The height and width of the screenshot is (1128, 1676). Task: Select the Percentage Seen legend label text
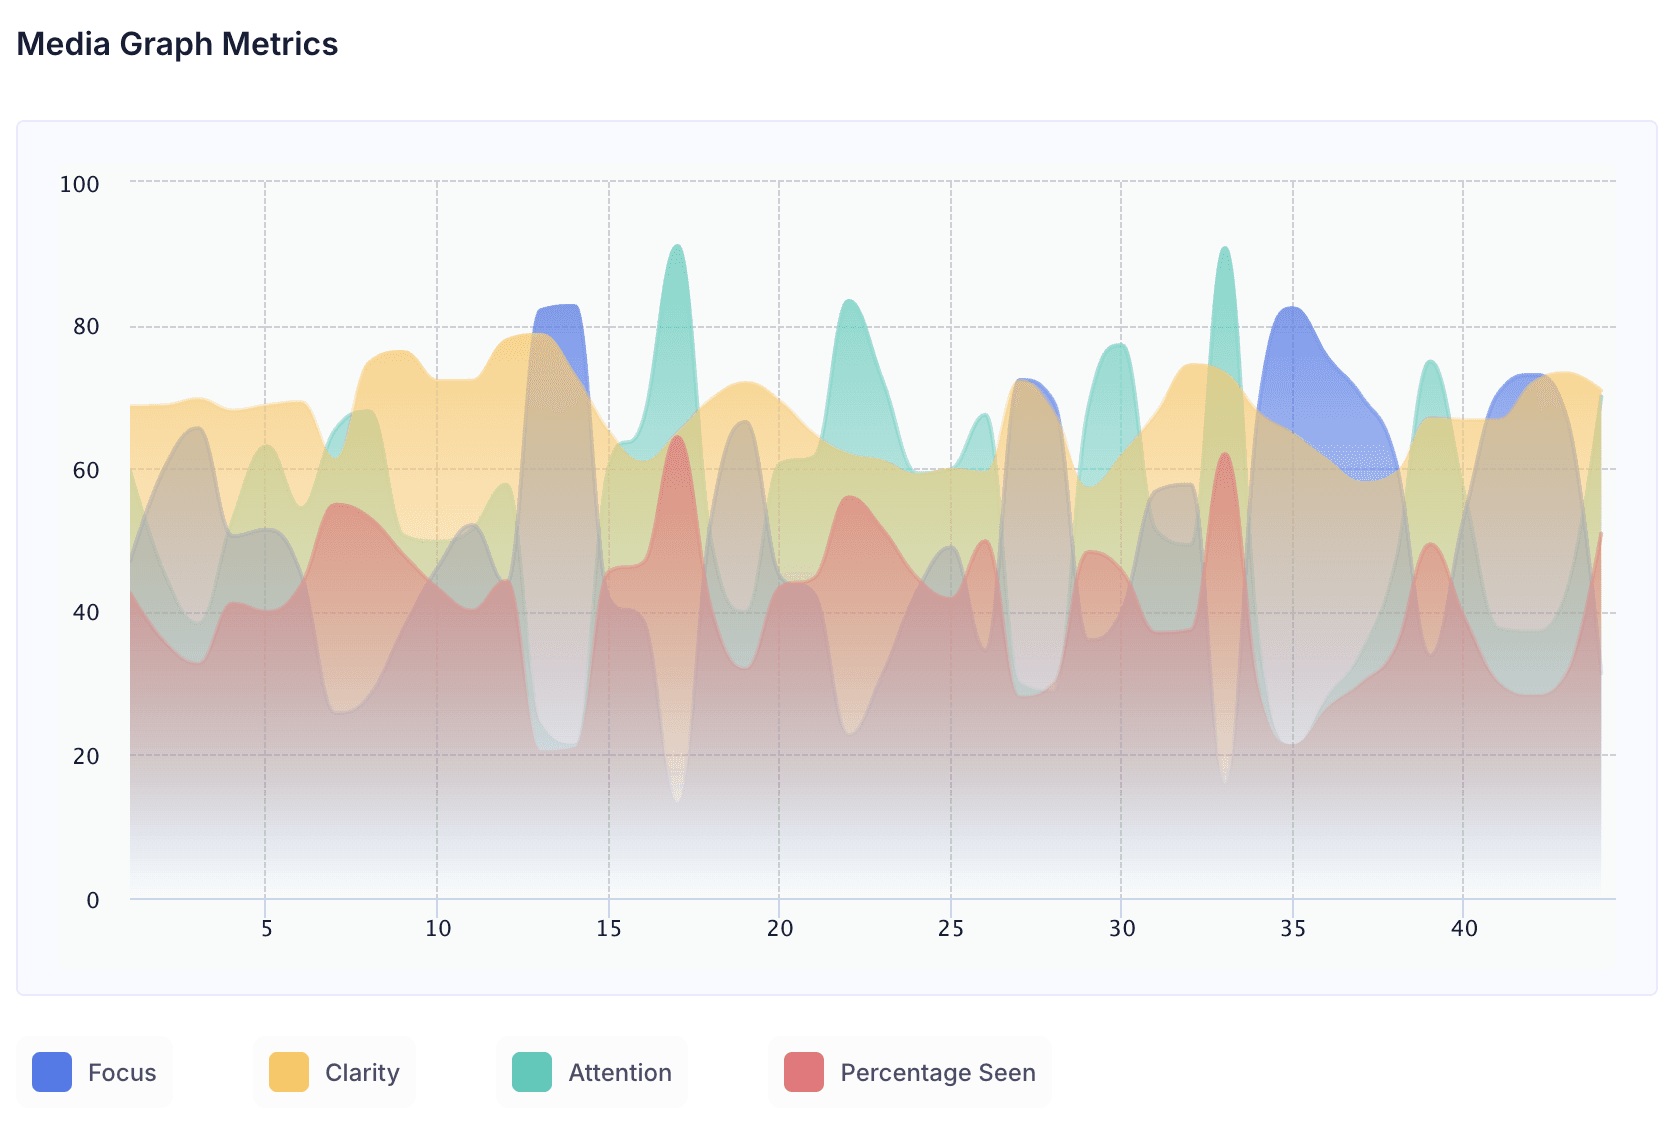click(938, 1072)
